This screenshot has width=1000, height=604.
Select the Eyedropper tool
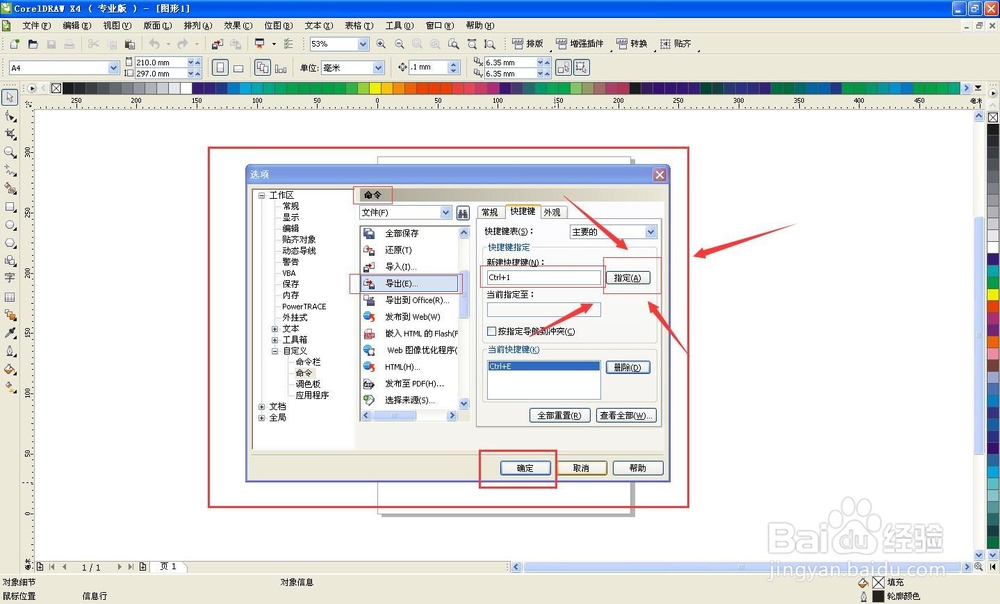pyautogui.click(x=10, y=332)
